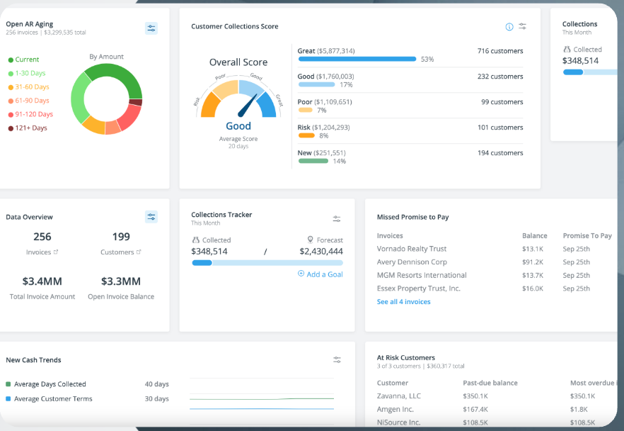Open Customer Collections Score filter settings icon

tap(523, 27)
